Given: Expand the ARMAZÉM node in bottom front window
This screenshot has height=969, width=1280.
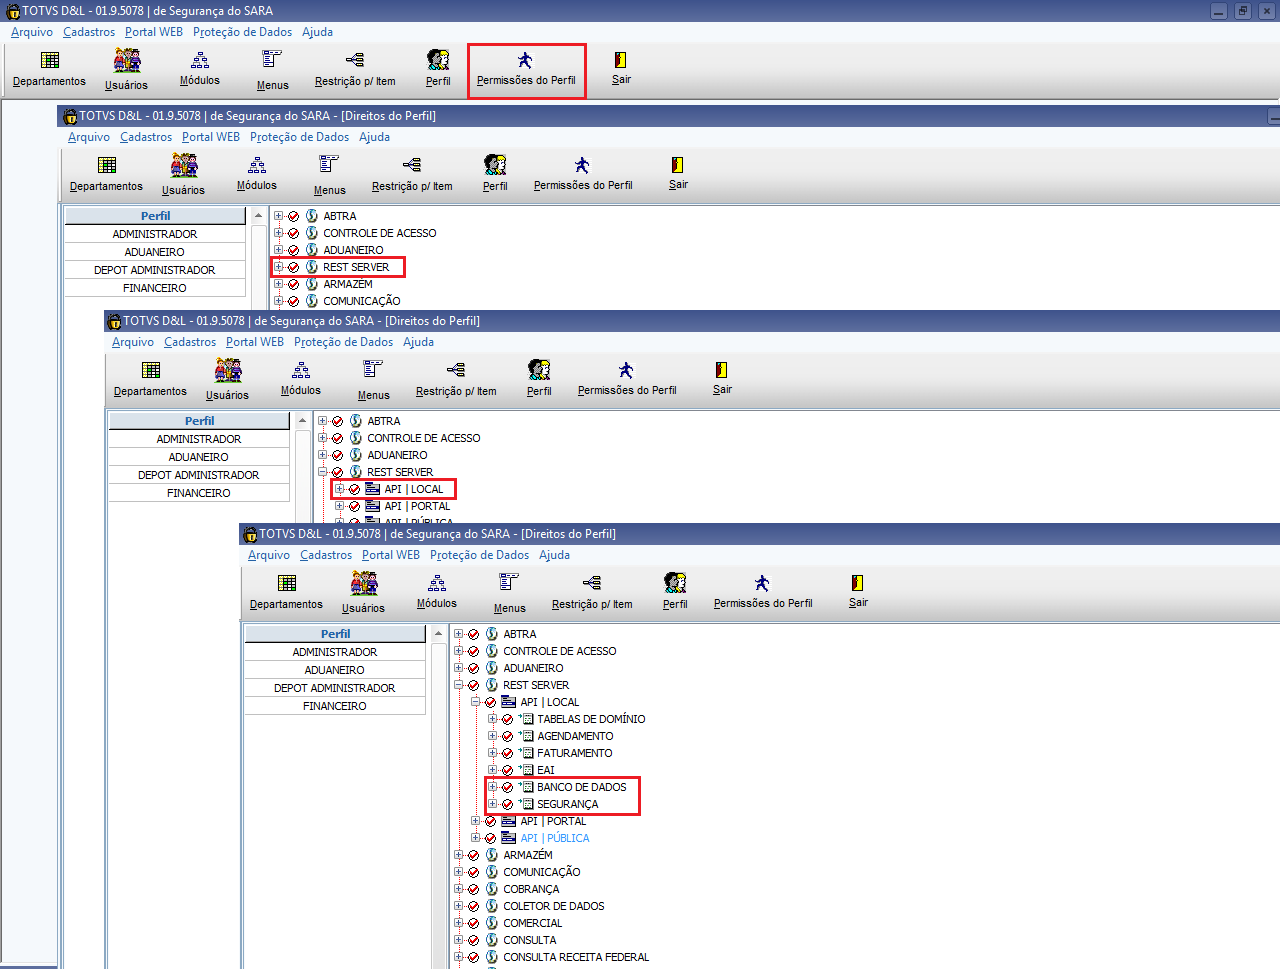Looking at the screenshot, I should click(459, 855).
